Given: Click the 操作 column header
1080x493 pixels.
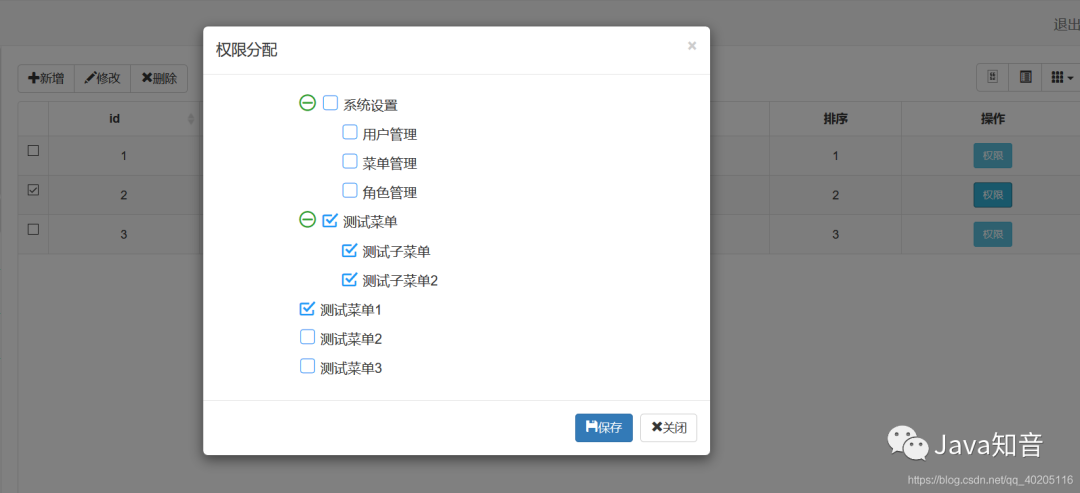Looking at the screenshot, I should tap(993, 118).
